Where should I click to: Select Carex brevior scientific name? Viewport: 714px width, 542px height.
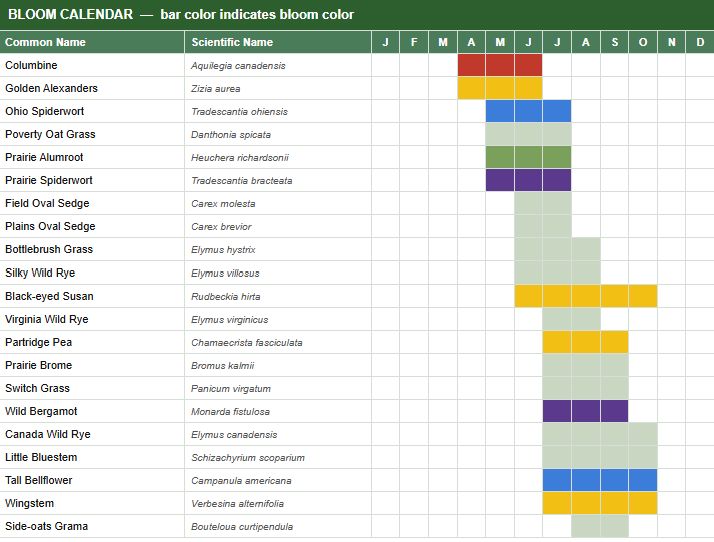click(x=221, y=227)
